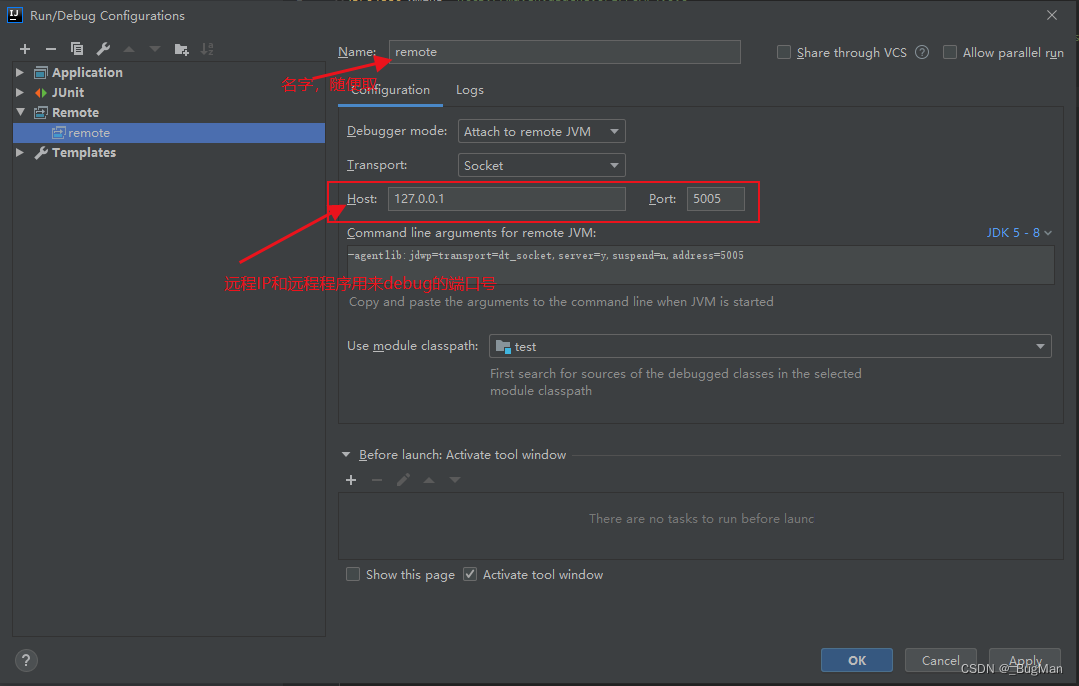The image size is (1079, 686).
Task: Expand the Application tree node
Action: click(20, 72)
